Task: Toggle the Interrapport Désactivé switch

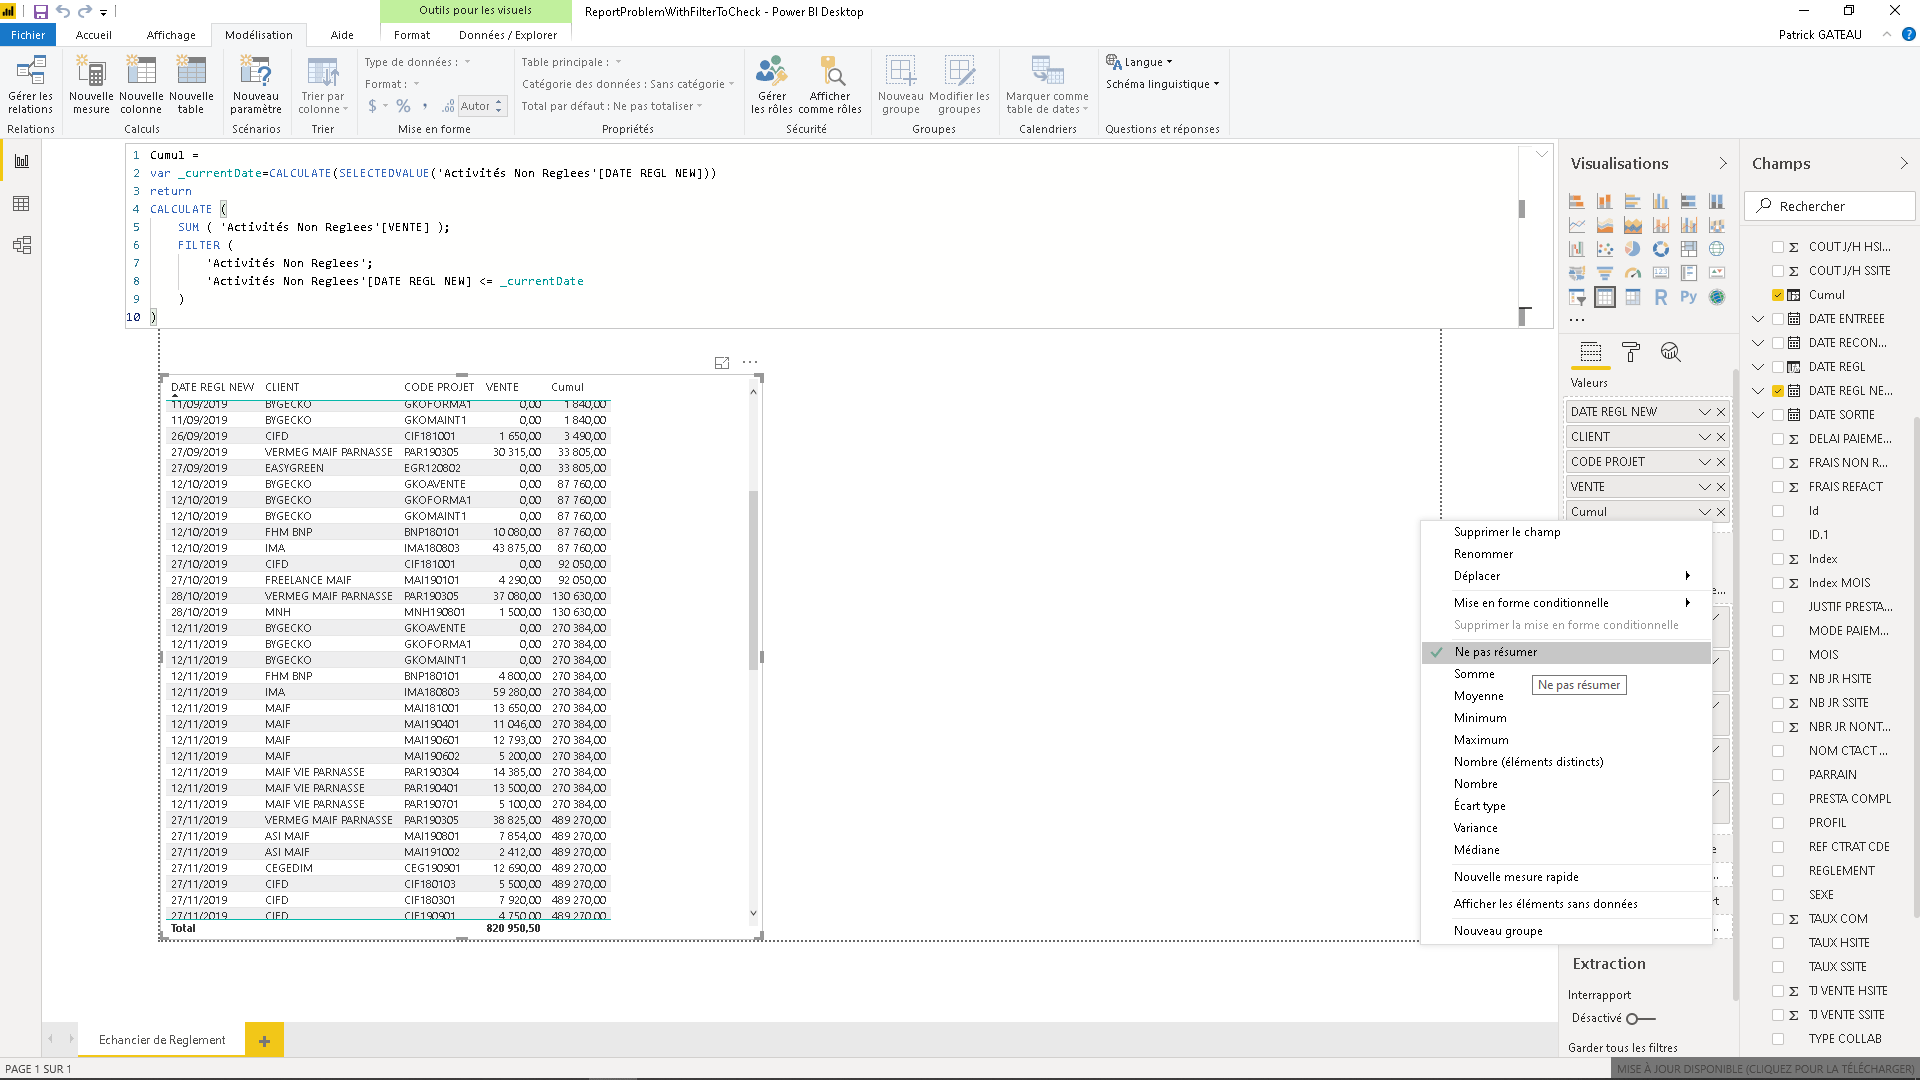Action: [1640, 1019]
